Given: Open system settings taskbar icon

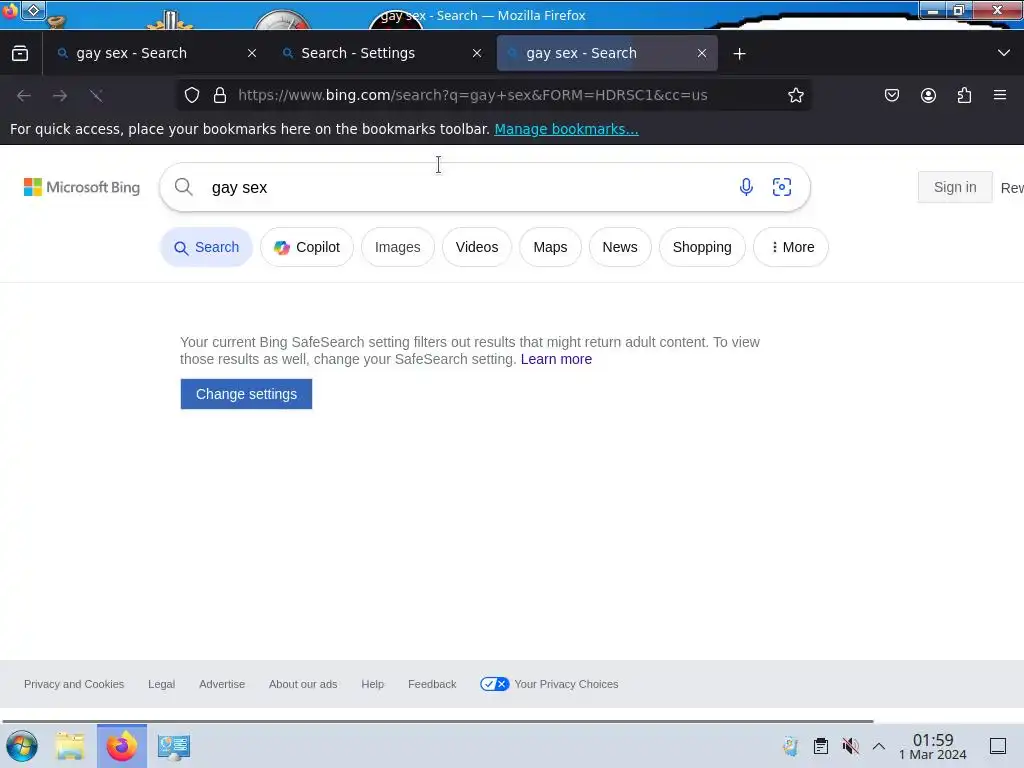Looking at the screenshot, I should click(x=174, y=746).
